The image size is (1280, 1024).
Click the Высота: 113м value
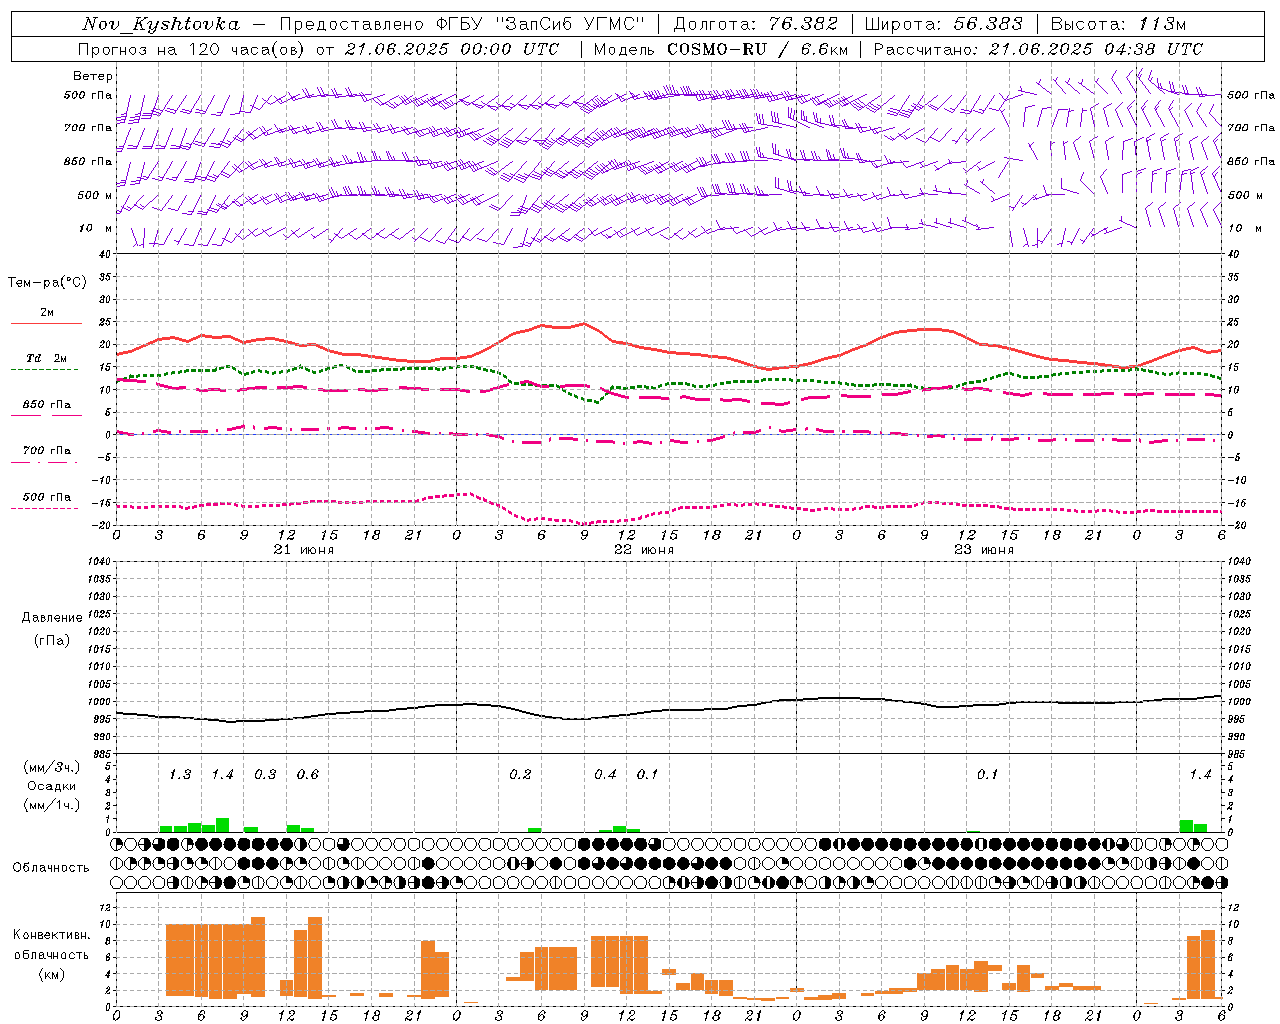point(1118,24)
